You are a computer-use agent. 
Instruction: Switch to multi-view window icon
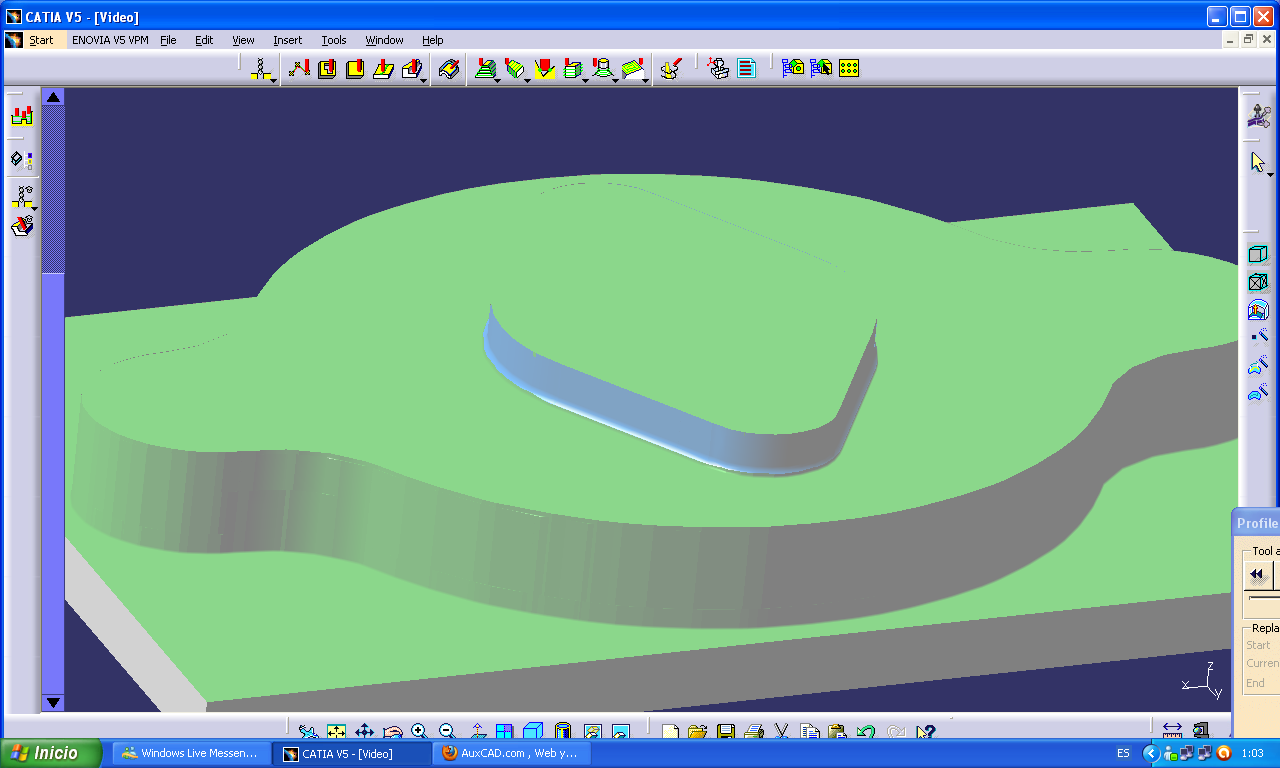click(x=505, y=732)
